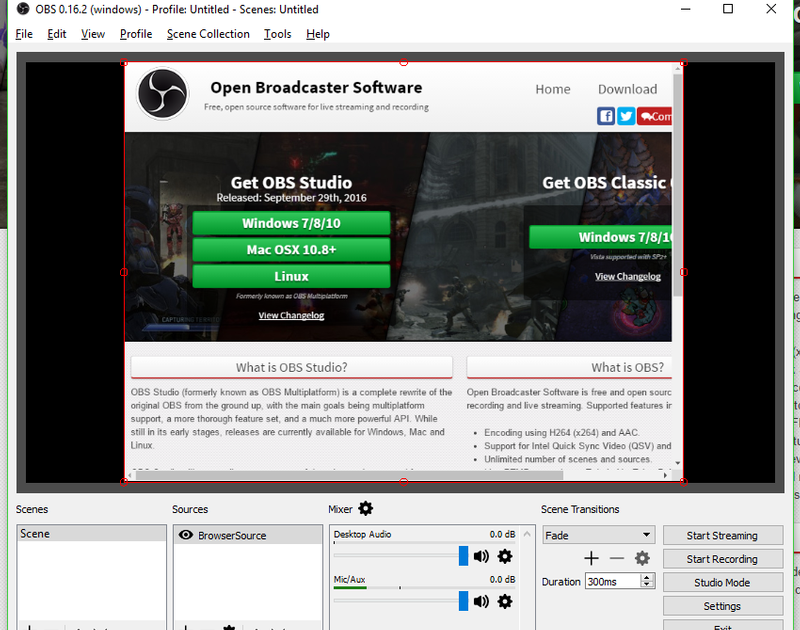Click the Mac OSX 10.8+ download button
The width and height of the screenshot is (800, 630).
point(291,249)
